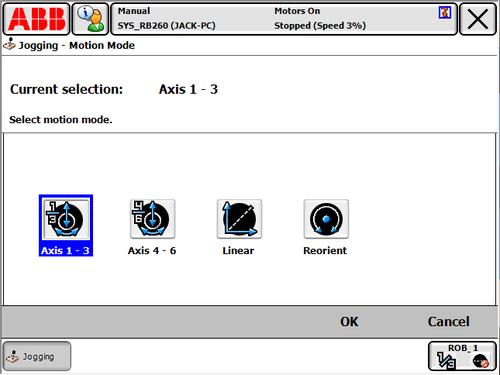The height and width of the screenshot is (375, 500).
Task: Cancel the motion mode selection
Action: click(x=448, y=322)
